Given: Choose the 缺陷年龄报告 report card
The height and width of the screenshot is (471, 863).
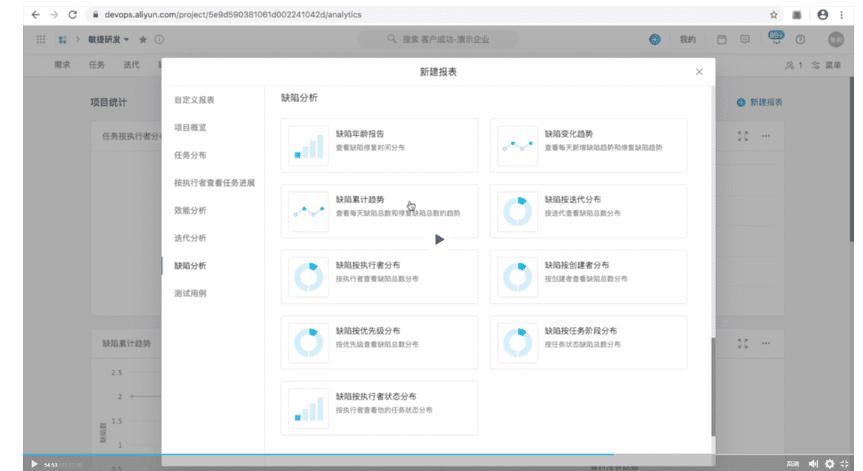Looking at the screenshot, I should [x=379, y=145].
